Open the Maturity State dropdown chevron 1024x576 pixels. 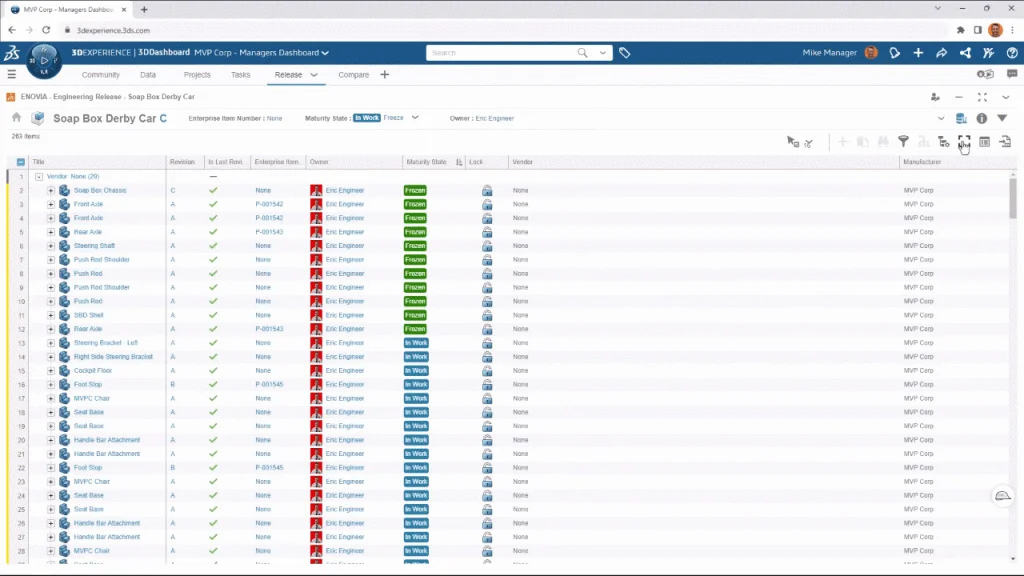pos(415,118)
